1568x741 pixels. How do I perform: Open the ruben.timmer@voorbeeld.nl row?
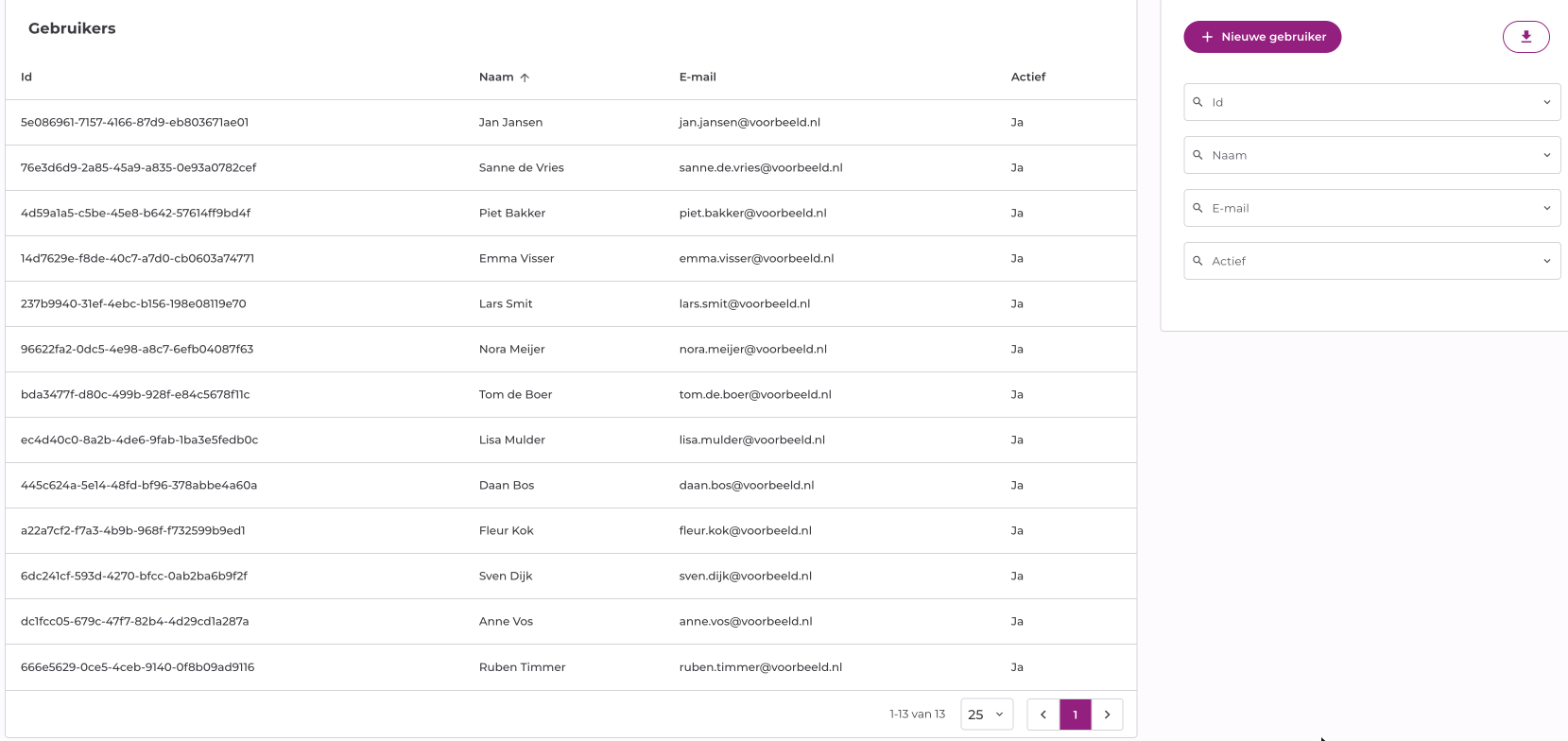(x=570, y=667)
